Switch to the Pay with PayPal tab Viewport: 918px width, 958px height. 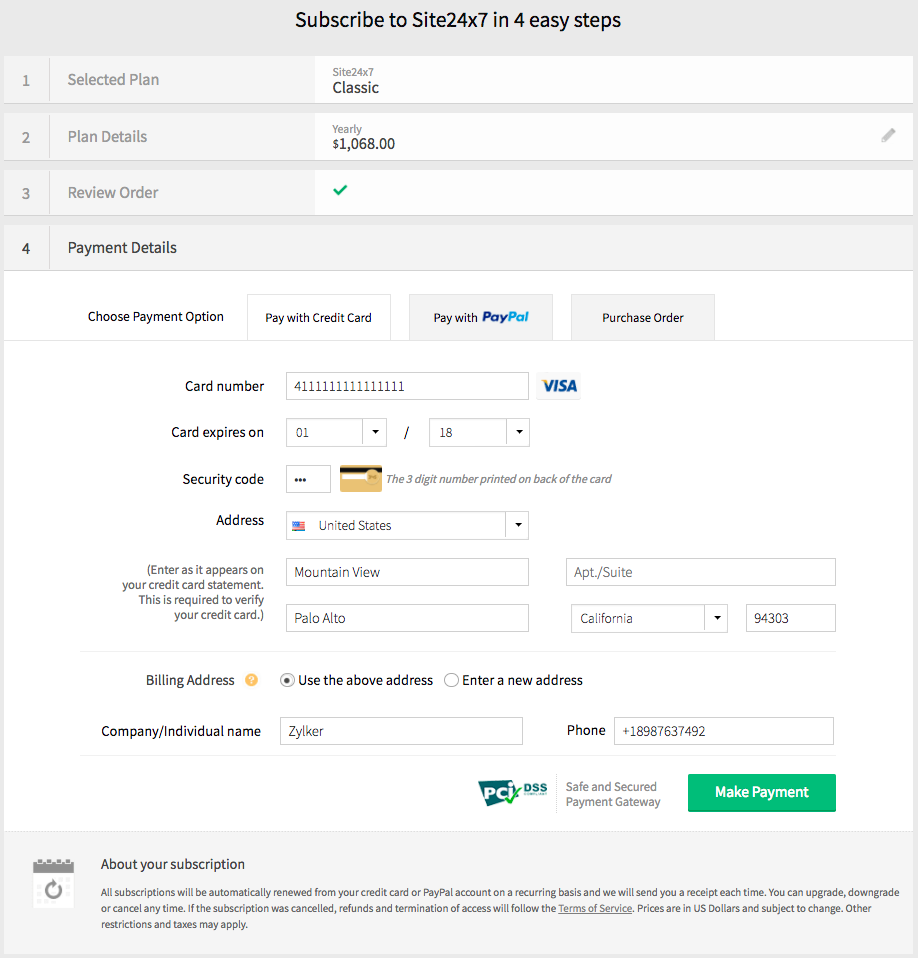(x=480, y=317)
